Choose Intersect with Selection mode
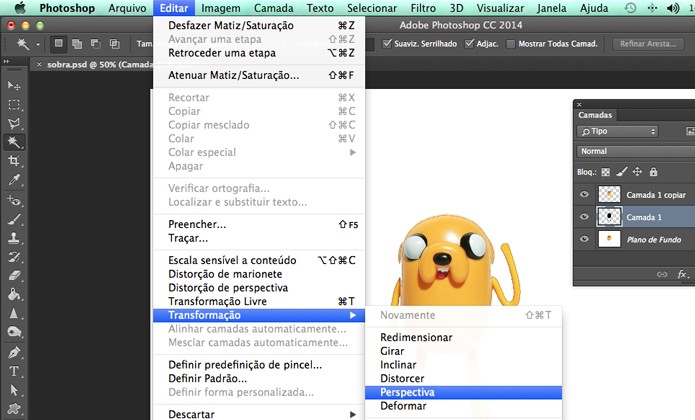 point(114,43)
